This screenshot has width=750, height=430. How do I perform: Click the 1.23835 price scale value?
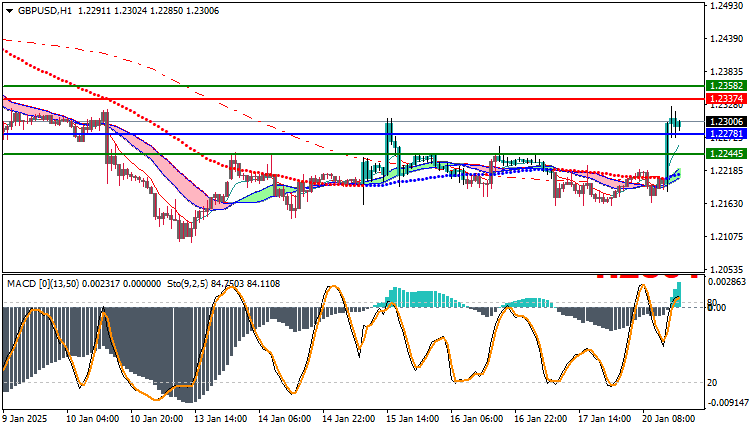pyautogui.click(x=727, y=72)
